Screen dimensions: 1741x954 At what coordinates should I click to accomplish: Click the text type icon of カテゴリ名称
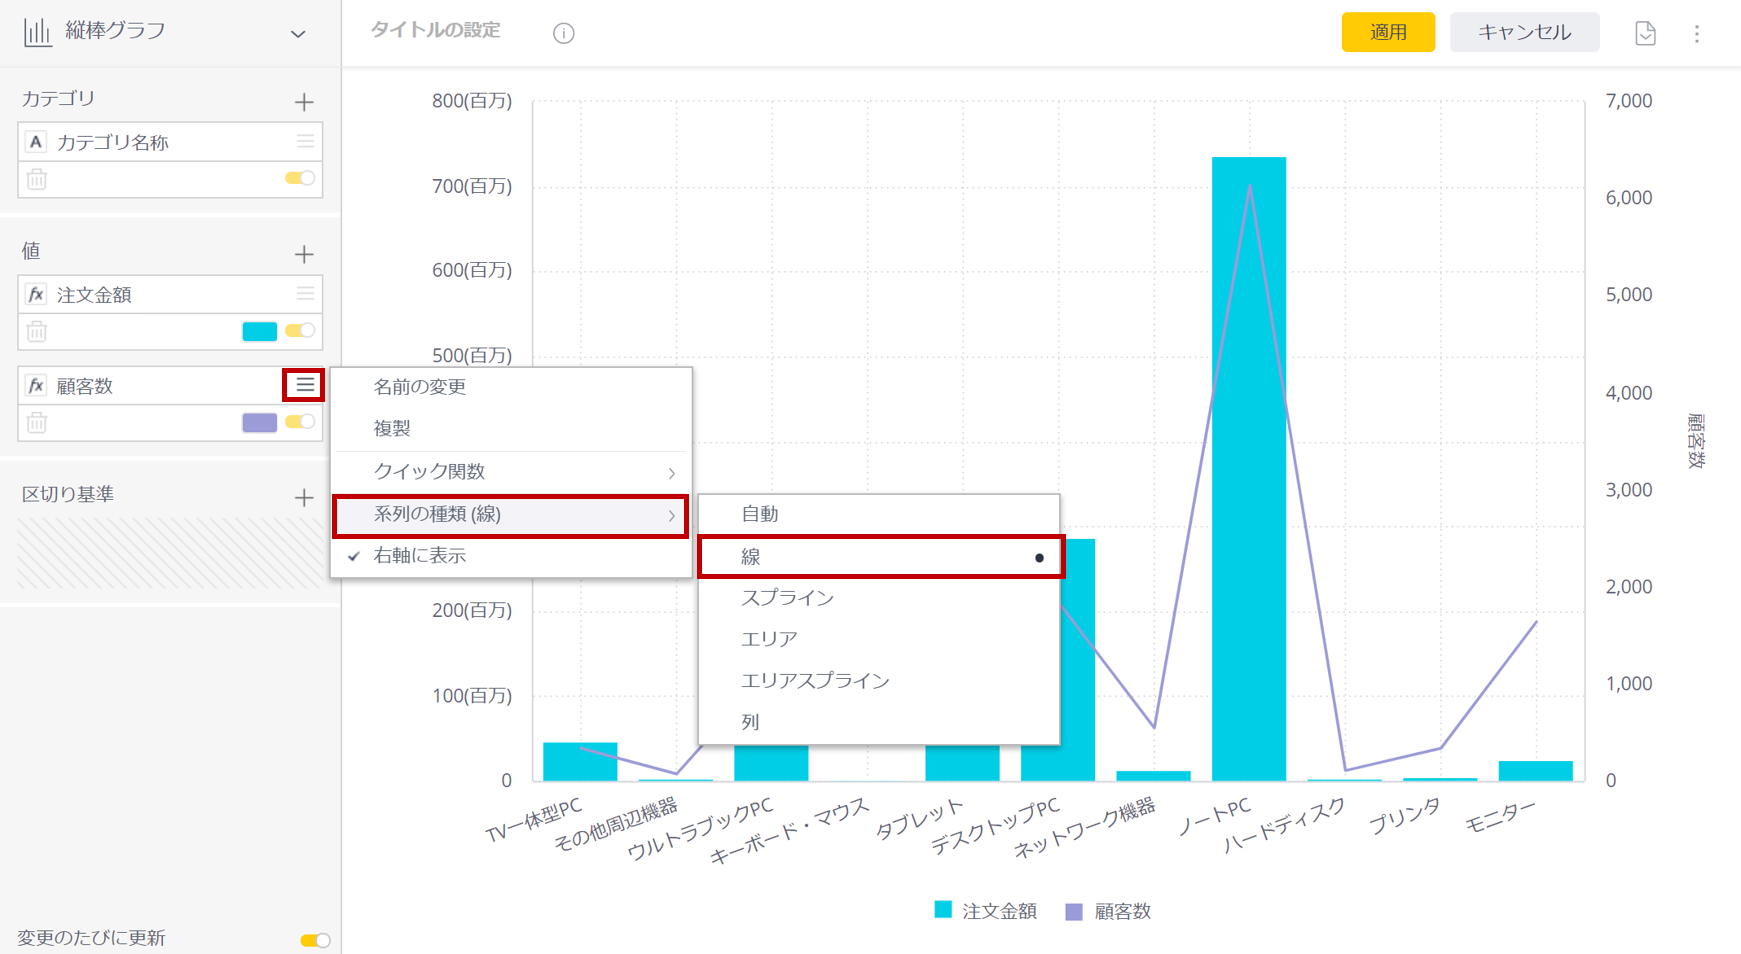coord(36,142)
